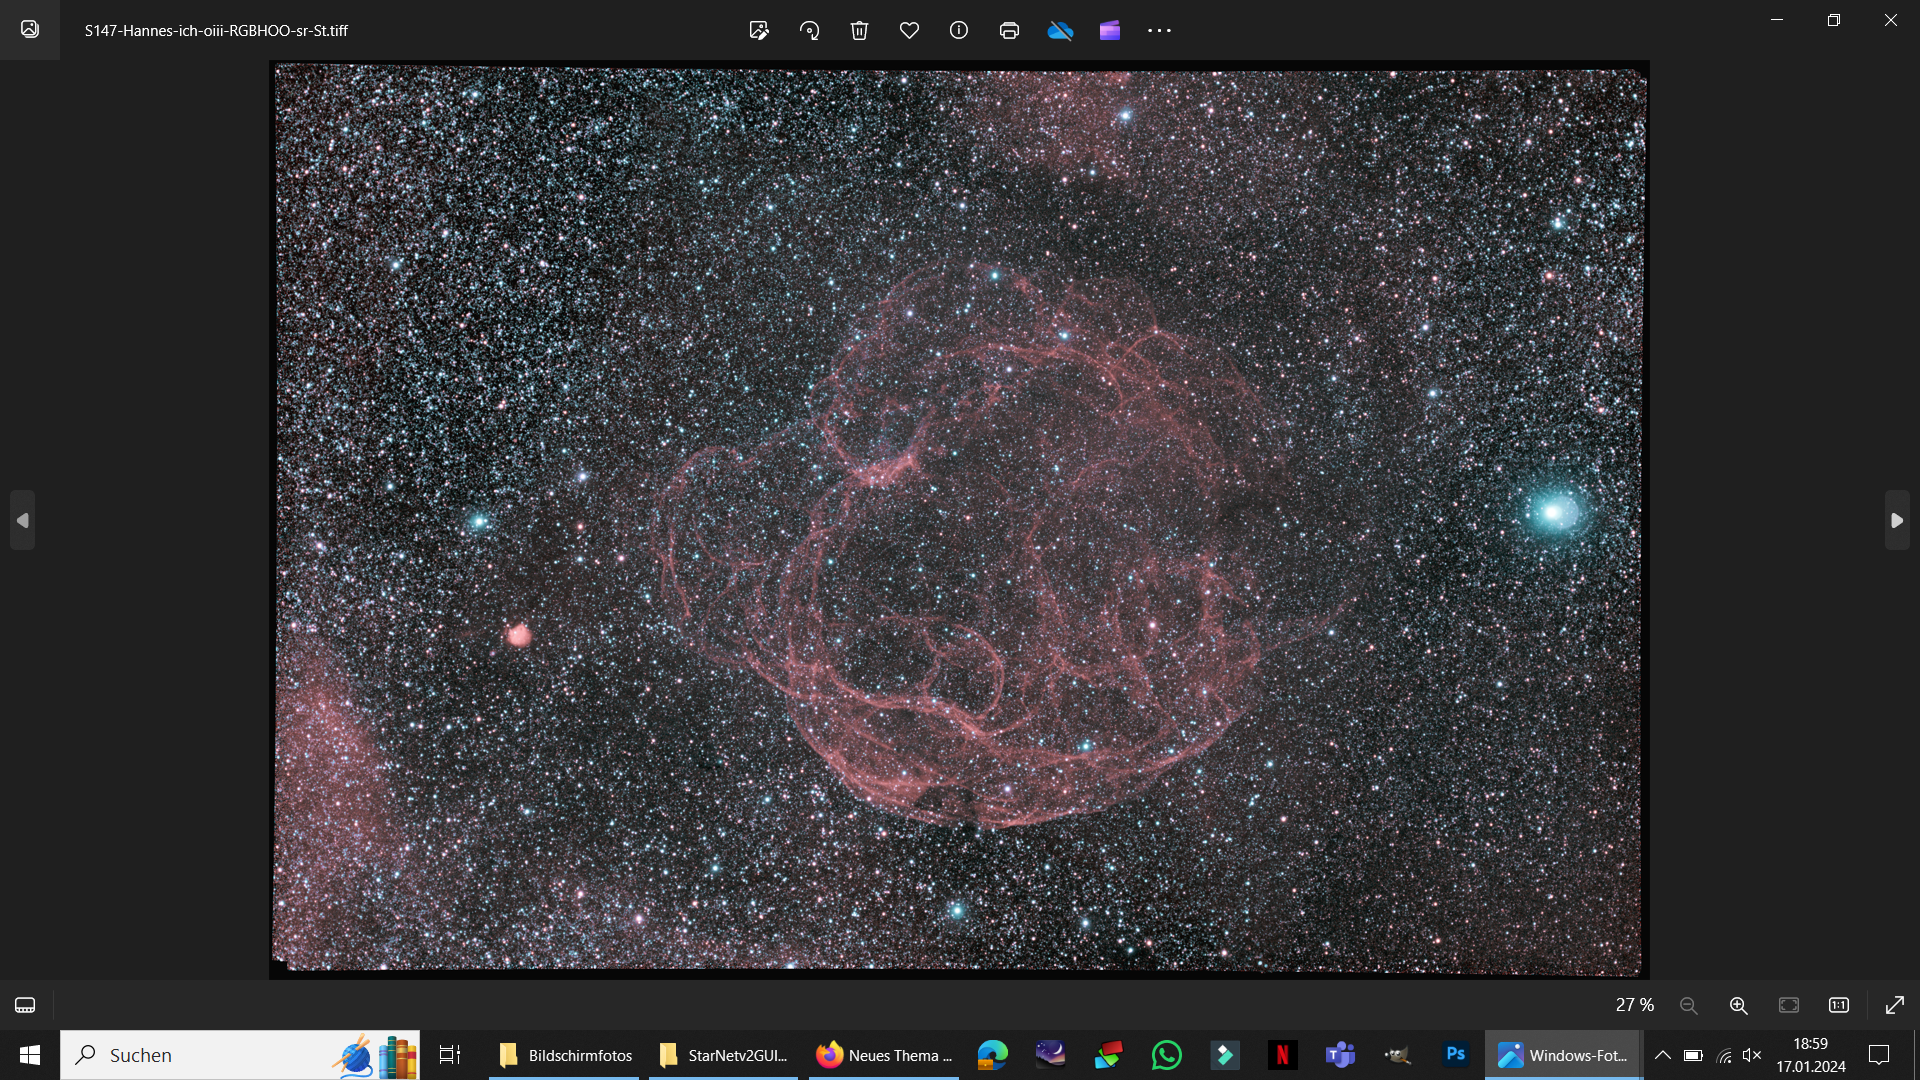Viewport: 1920px width, 1080px height.
Task: Switch to Neues Thema Firefox taskbar item
Action: 884,1055
